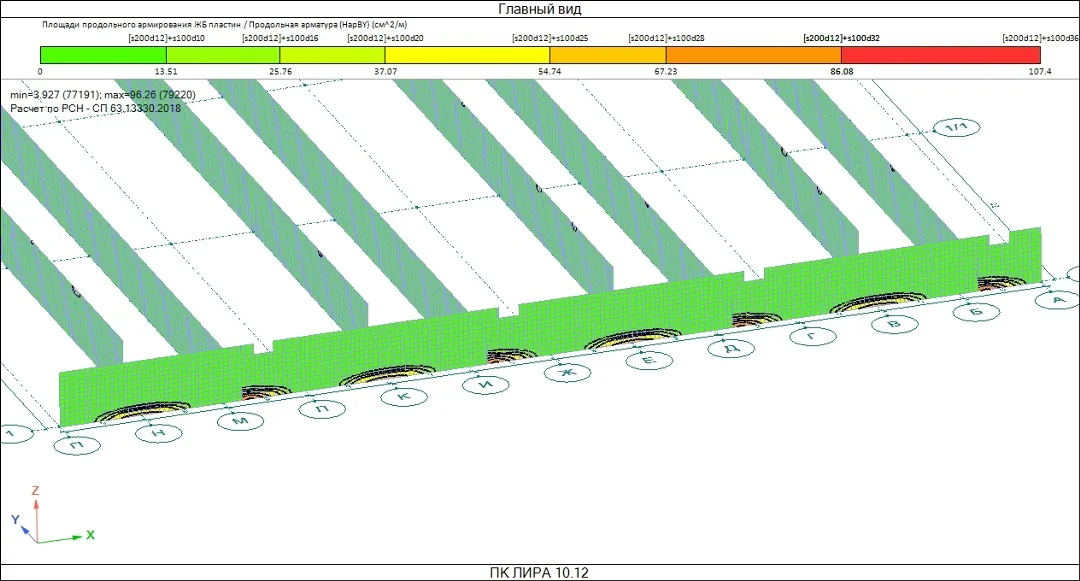
Task: Click the legend maximum value 107.4
Action: coord(1040,71)
